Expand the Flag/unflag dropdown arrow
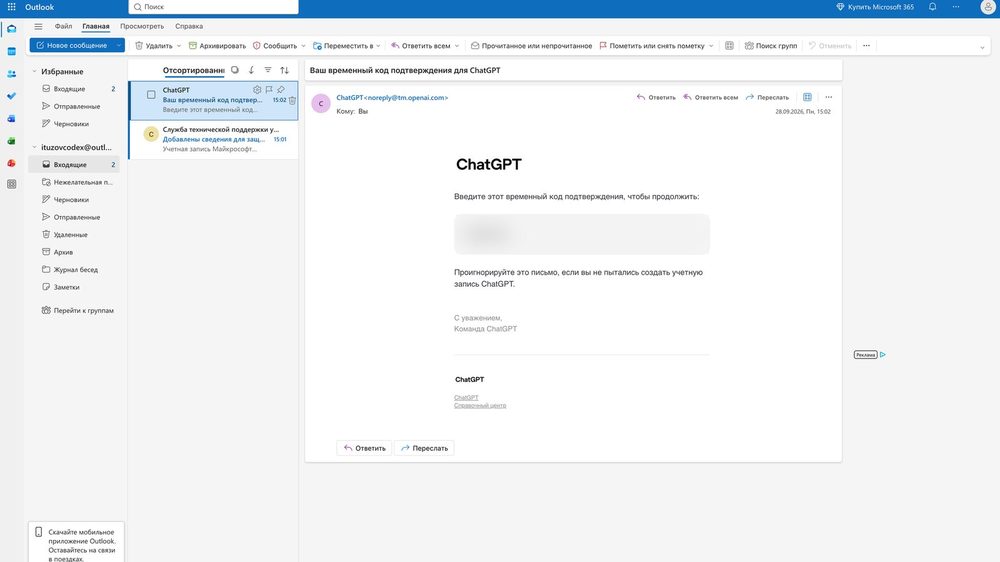 pos(711,46)
